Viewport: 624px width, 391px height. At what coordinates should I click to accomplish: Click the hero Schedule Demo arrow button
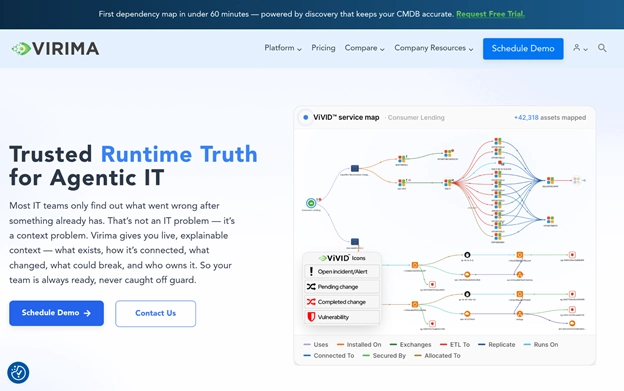click(57, 313)
